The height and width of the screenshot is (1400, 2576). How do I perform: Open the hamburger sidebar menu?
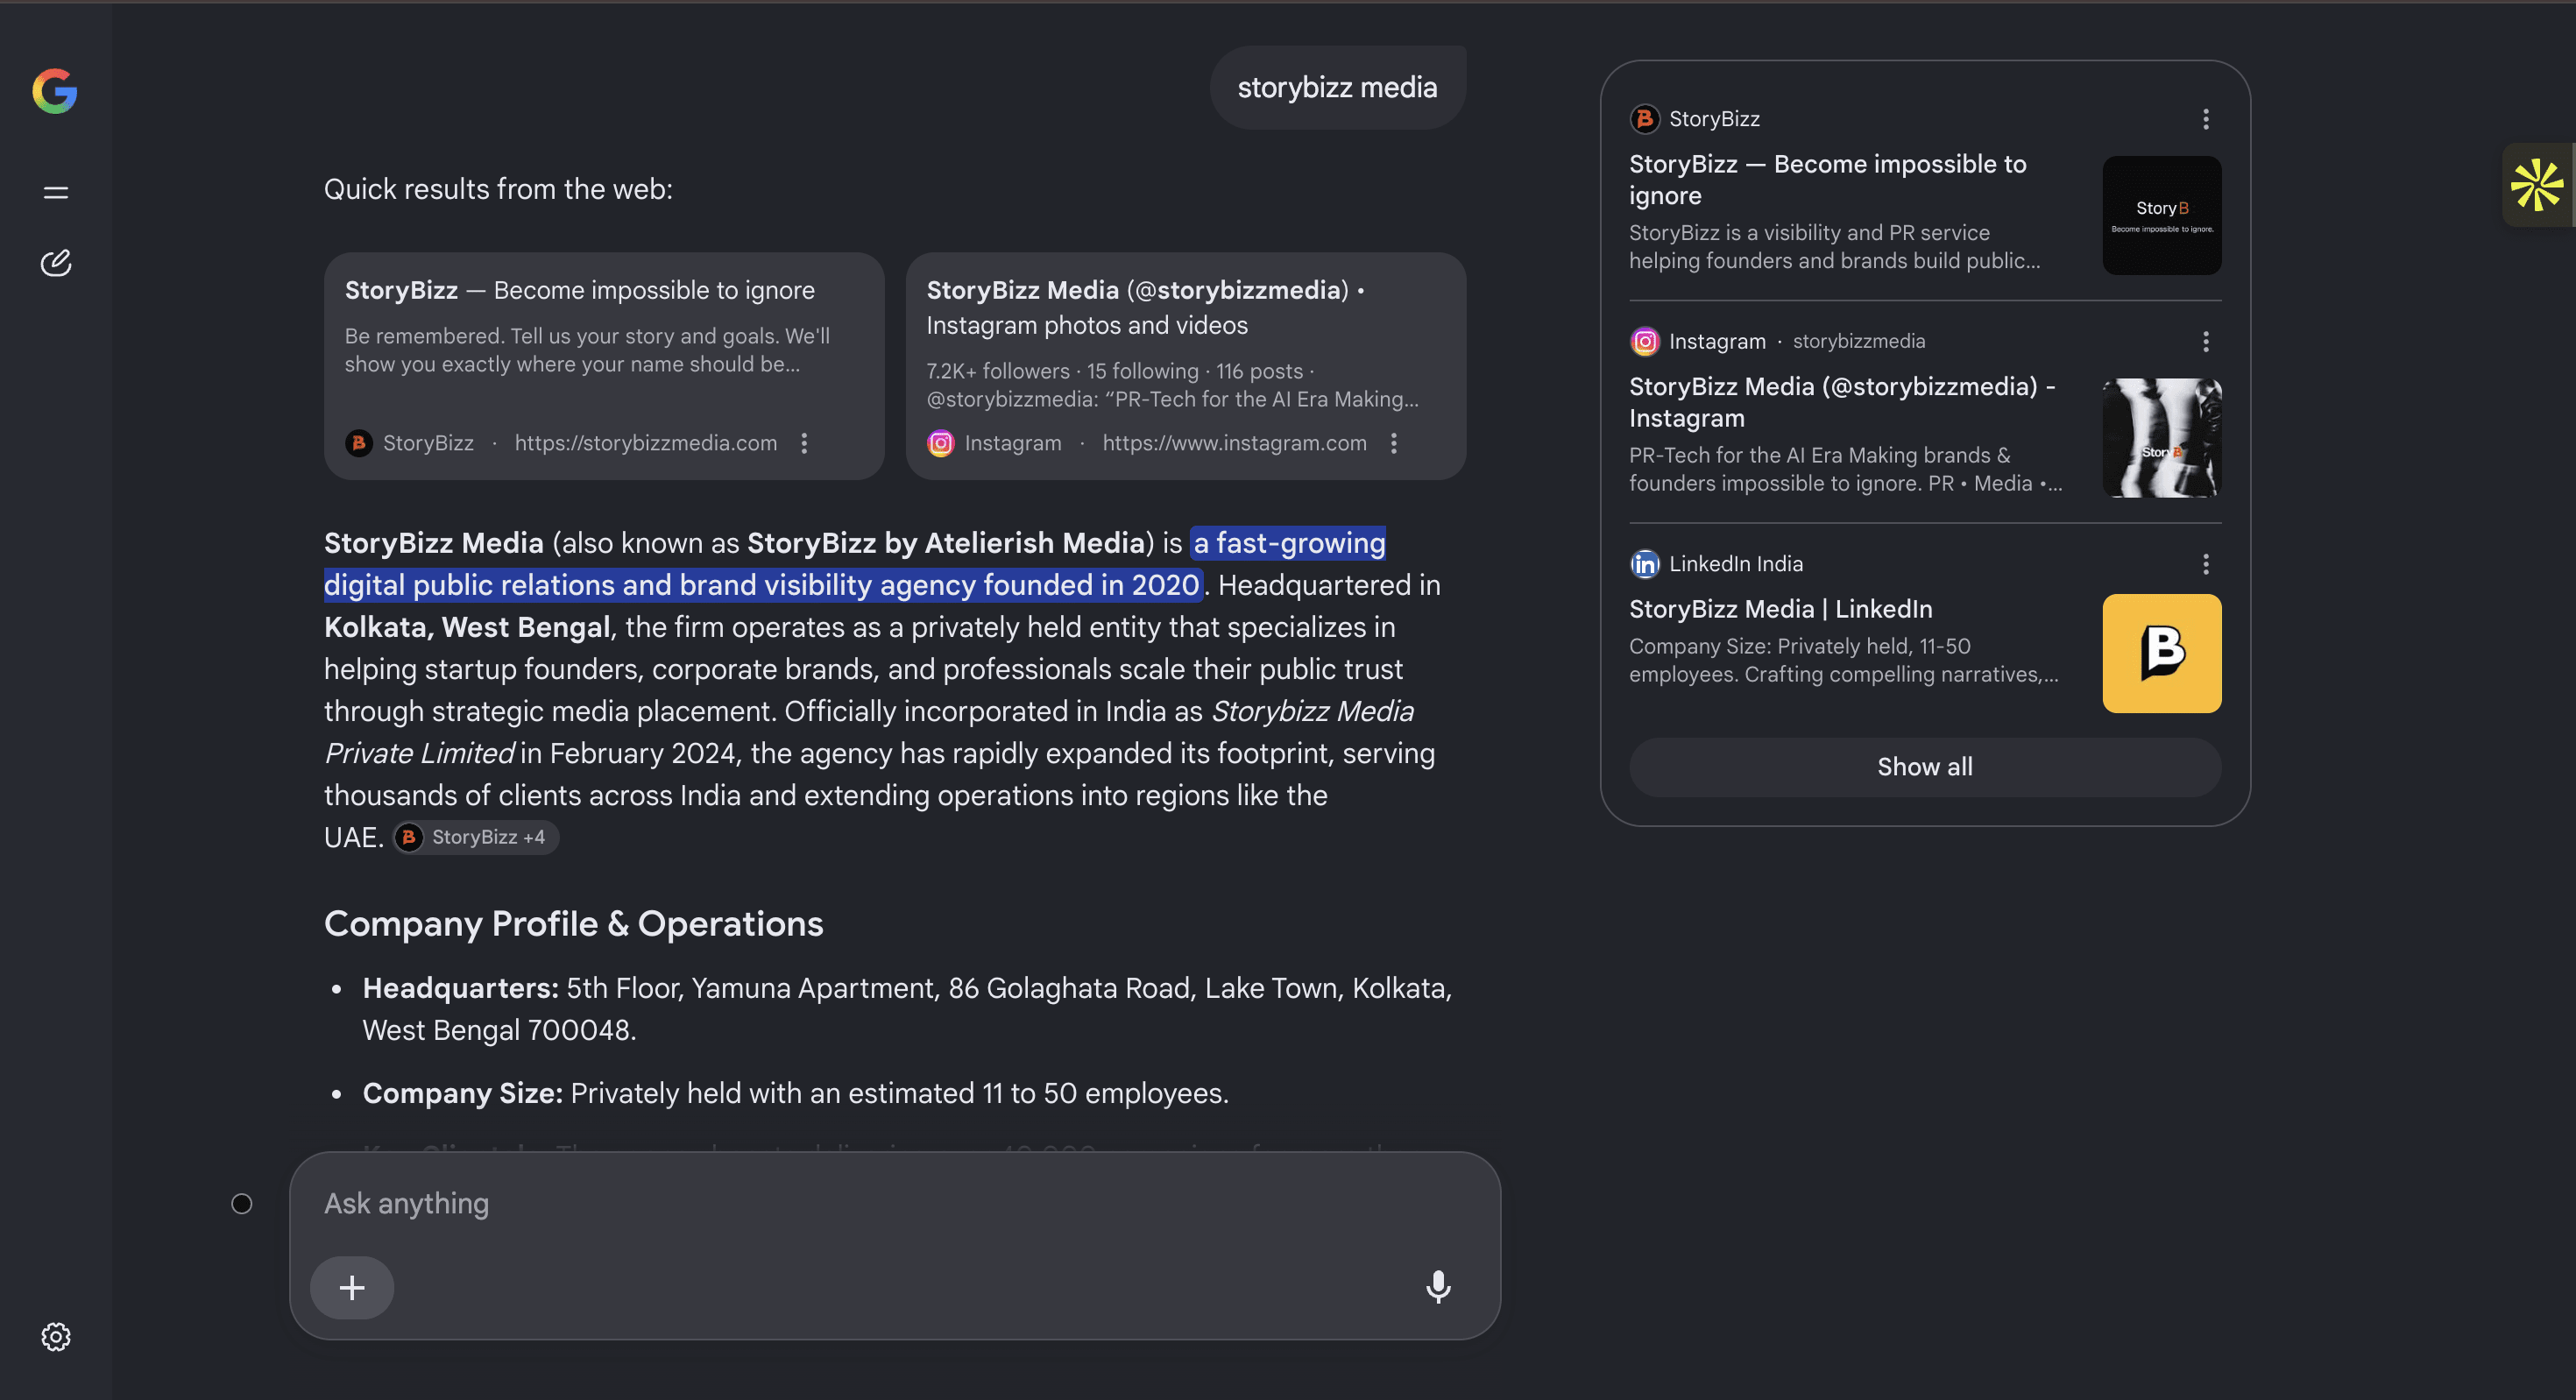click(56, 192)
